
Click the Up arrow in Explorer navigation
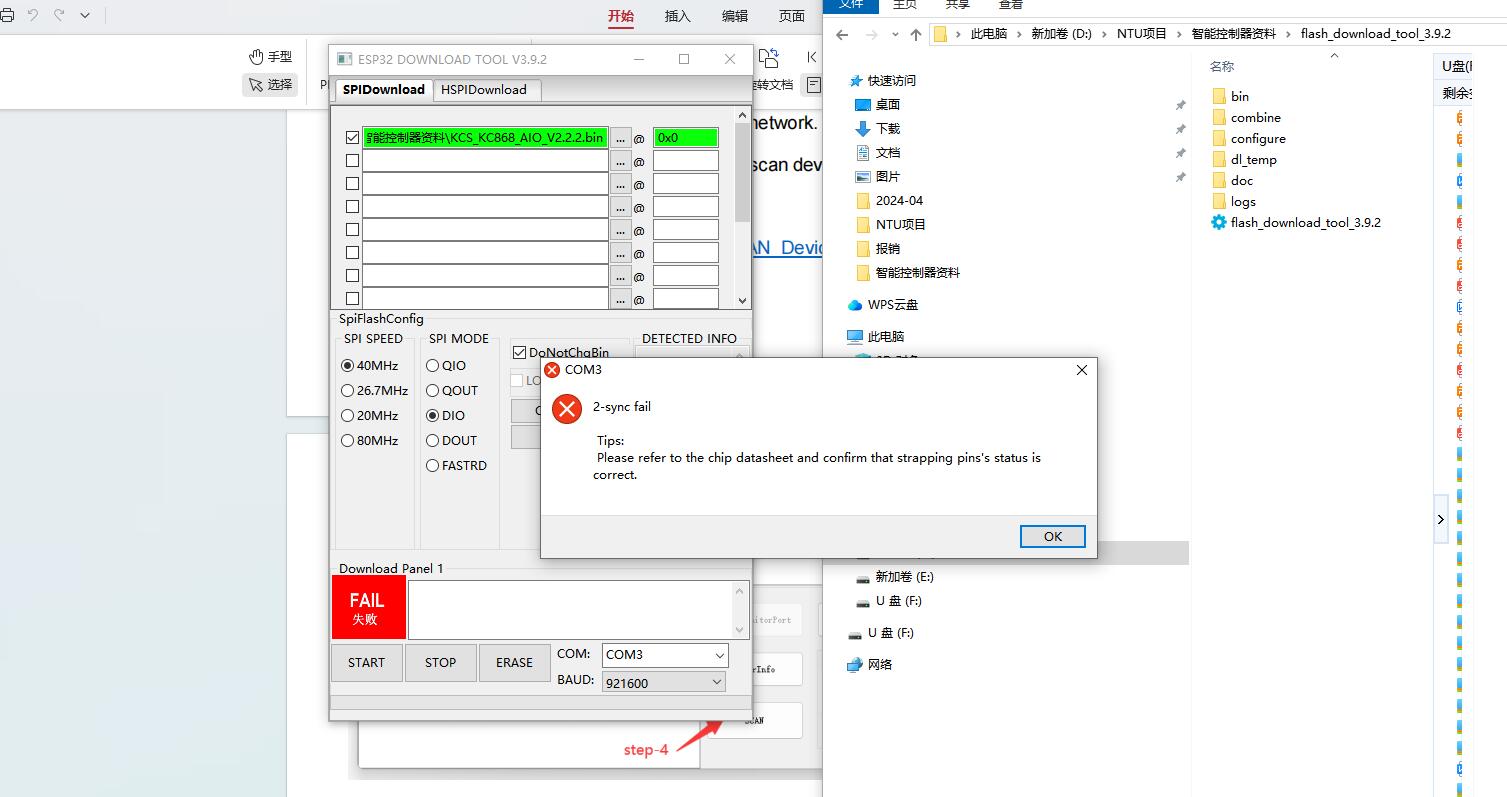(x=916, y=34)
